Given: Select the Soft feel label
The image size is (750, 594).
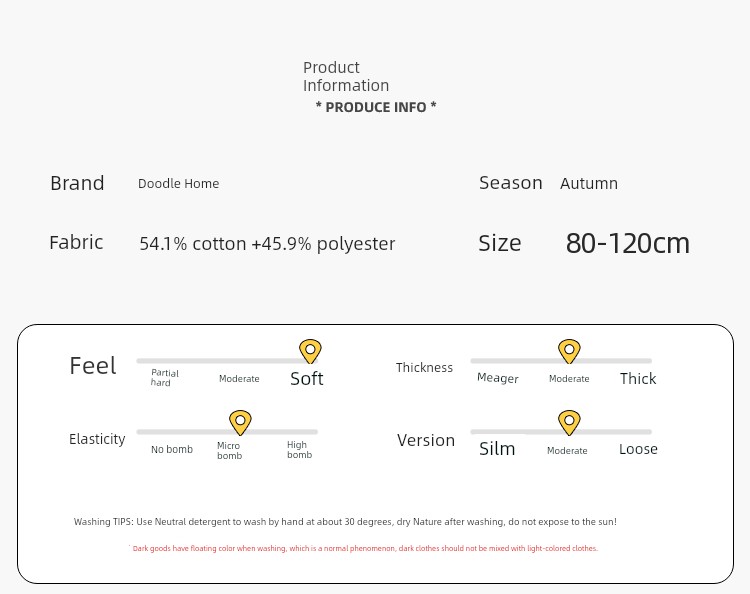Looking at the screenshot, I should (x=307, y=379).
